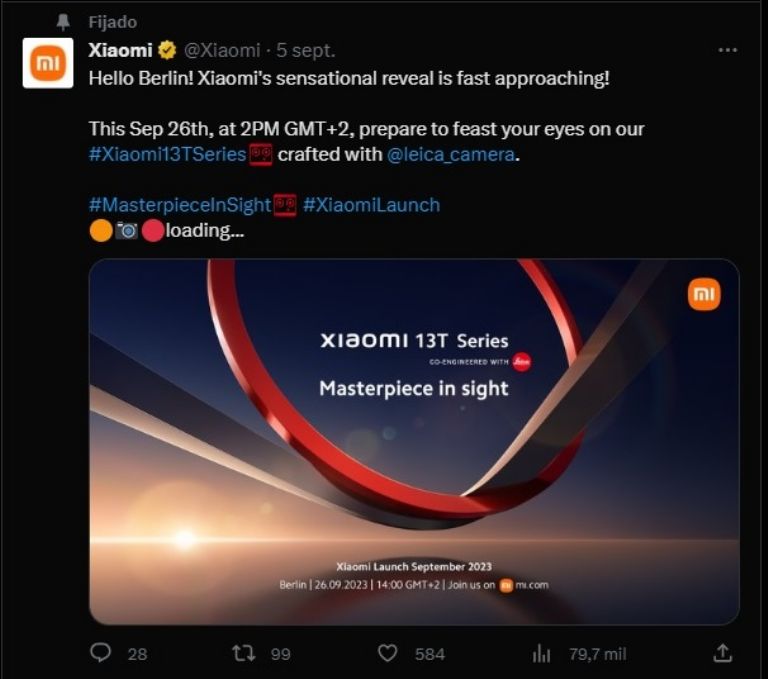Image resolution: width=768 pixels, height=679 pixels.
Task: Click the Mi logo in promo image
Action: coord(704,294)
